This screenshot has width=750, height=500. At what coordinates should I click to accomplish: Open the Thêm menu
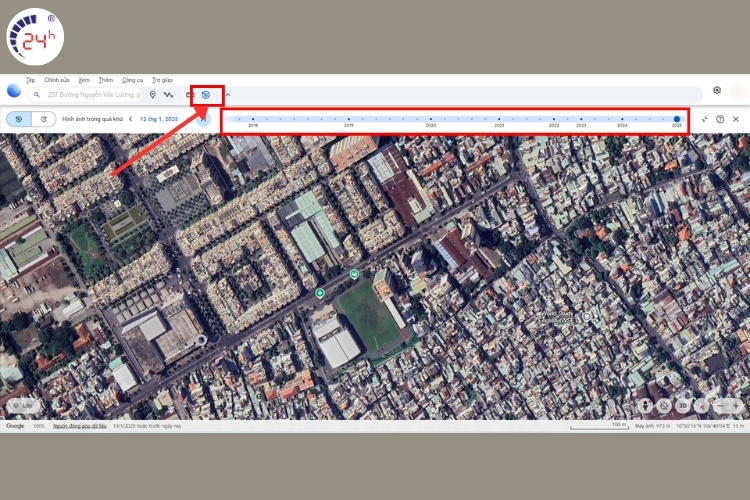(x=106, y=80)
